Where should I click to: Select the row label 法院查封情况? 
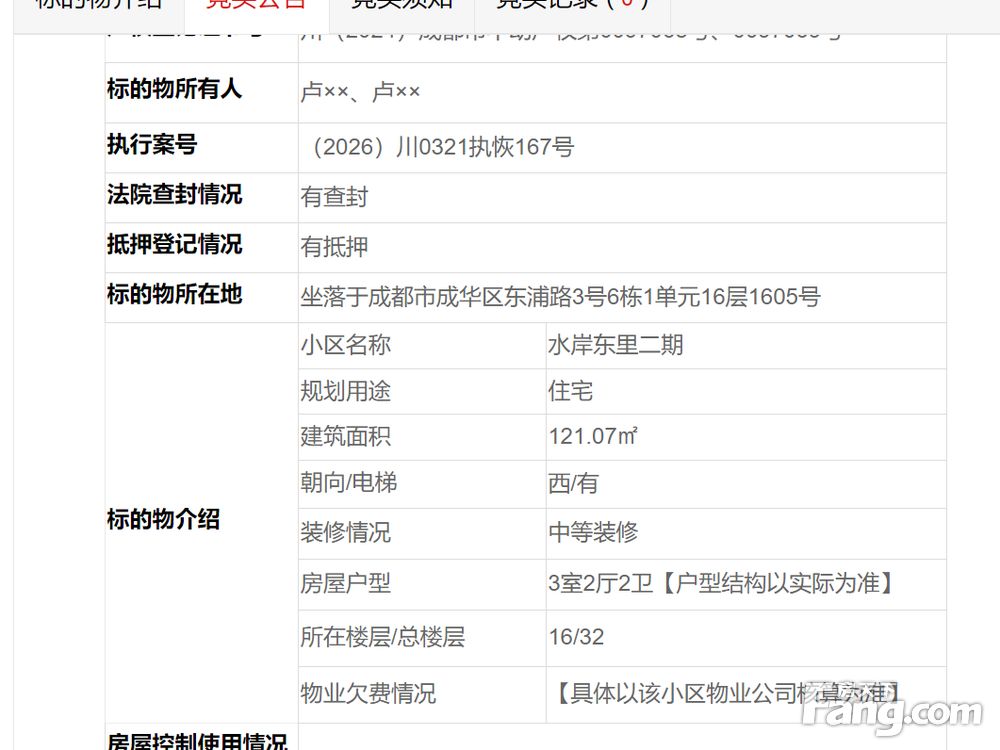coord(174,195)
